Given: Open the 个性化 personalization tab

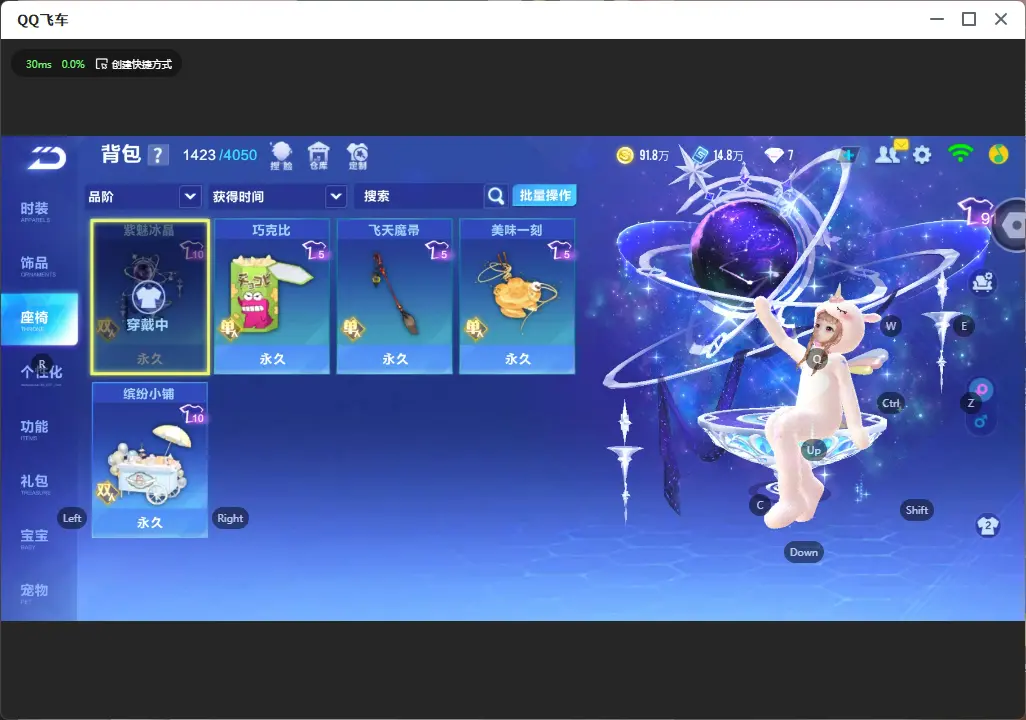Looking at the screenshot, I should pyautogui.click(x=41, y=373).
